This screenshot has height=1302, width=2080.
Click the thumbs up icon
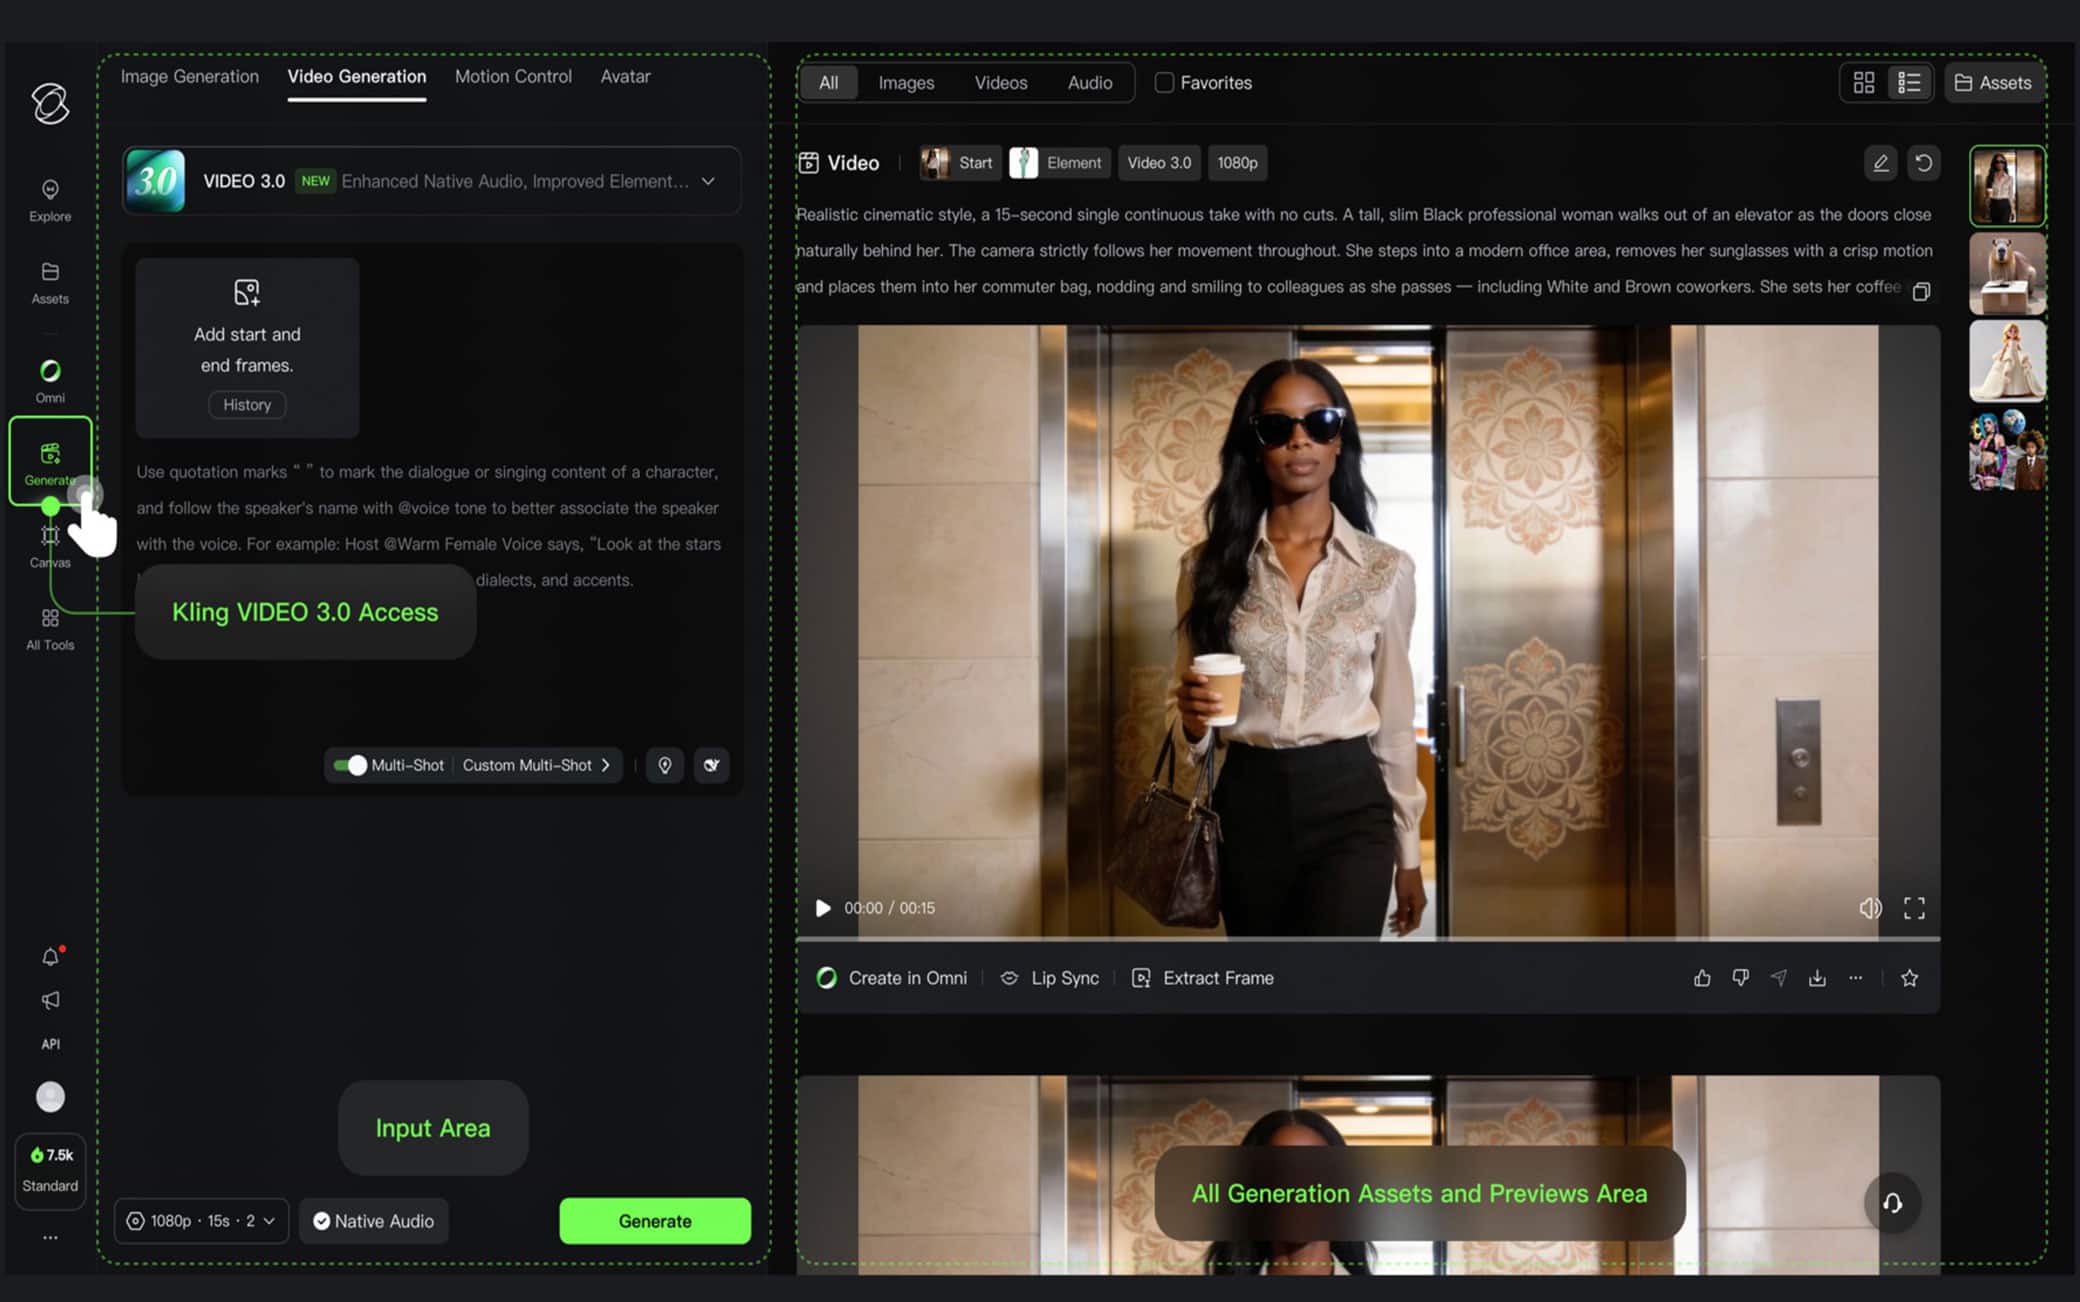[1702, 978]
